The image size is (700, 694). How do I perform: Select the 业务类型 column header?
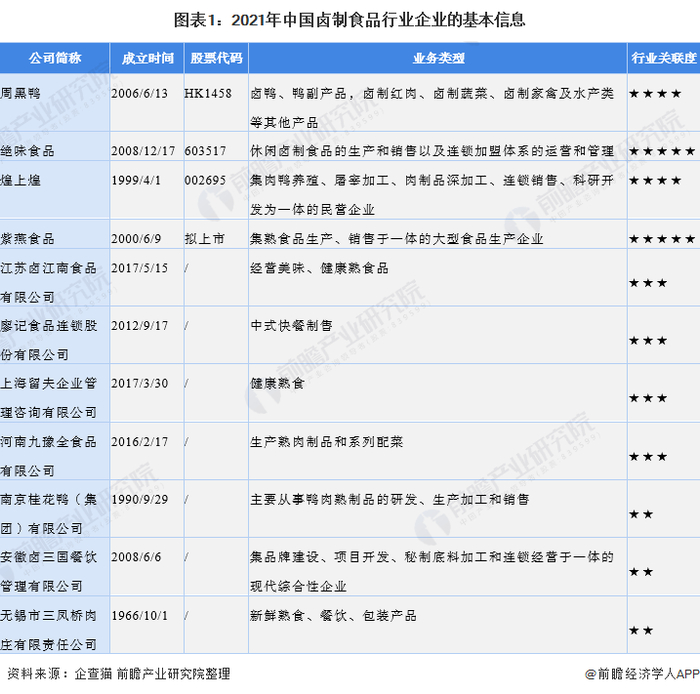pyautogui.click(x=438, y=58)
